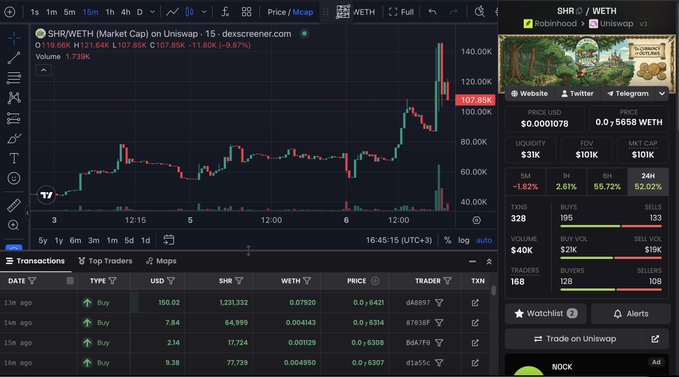Add a symbol to compare with plus icon
Viewport: 679px width, 377px height.
click(10, 12)
